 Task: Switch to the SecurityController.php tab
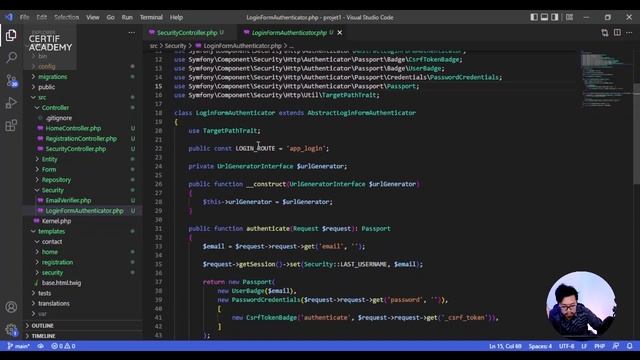pyautogui.click(x=187, y=33)
